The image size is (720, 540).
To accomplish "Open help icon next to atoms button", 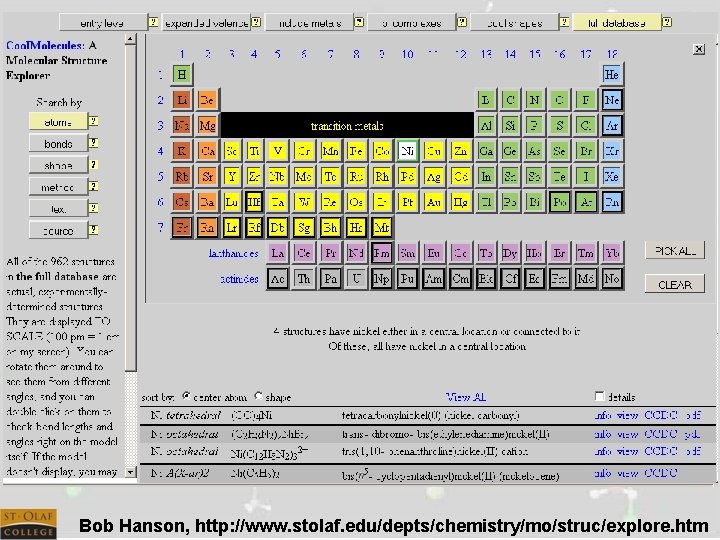I will (93, 121).
